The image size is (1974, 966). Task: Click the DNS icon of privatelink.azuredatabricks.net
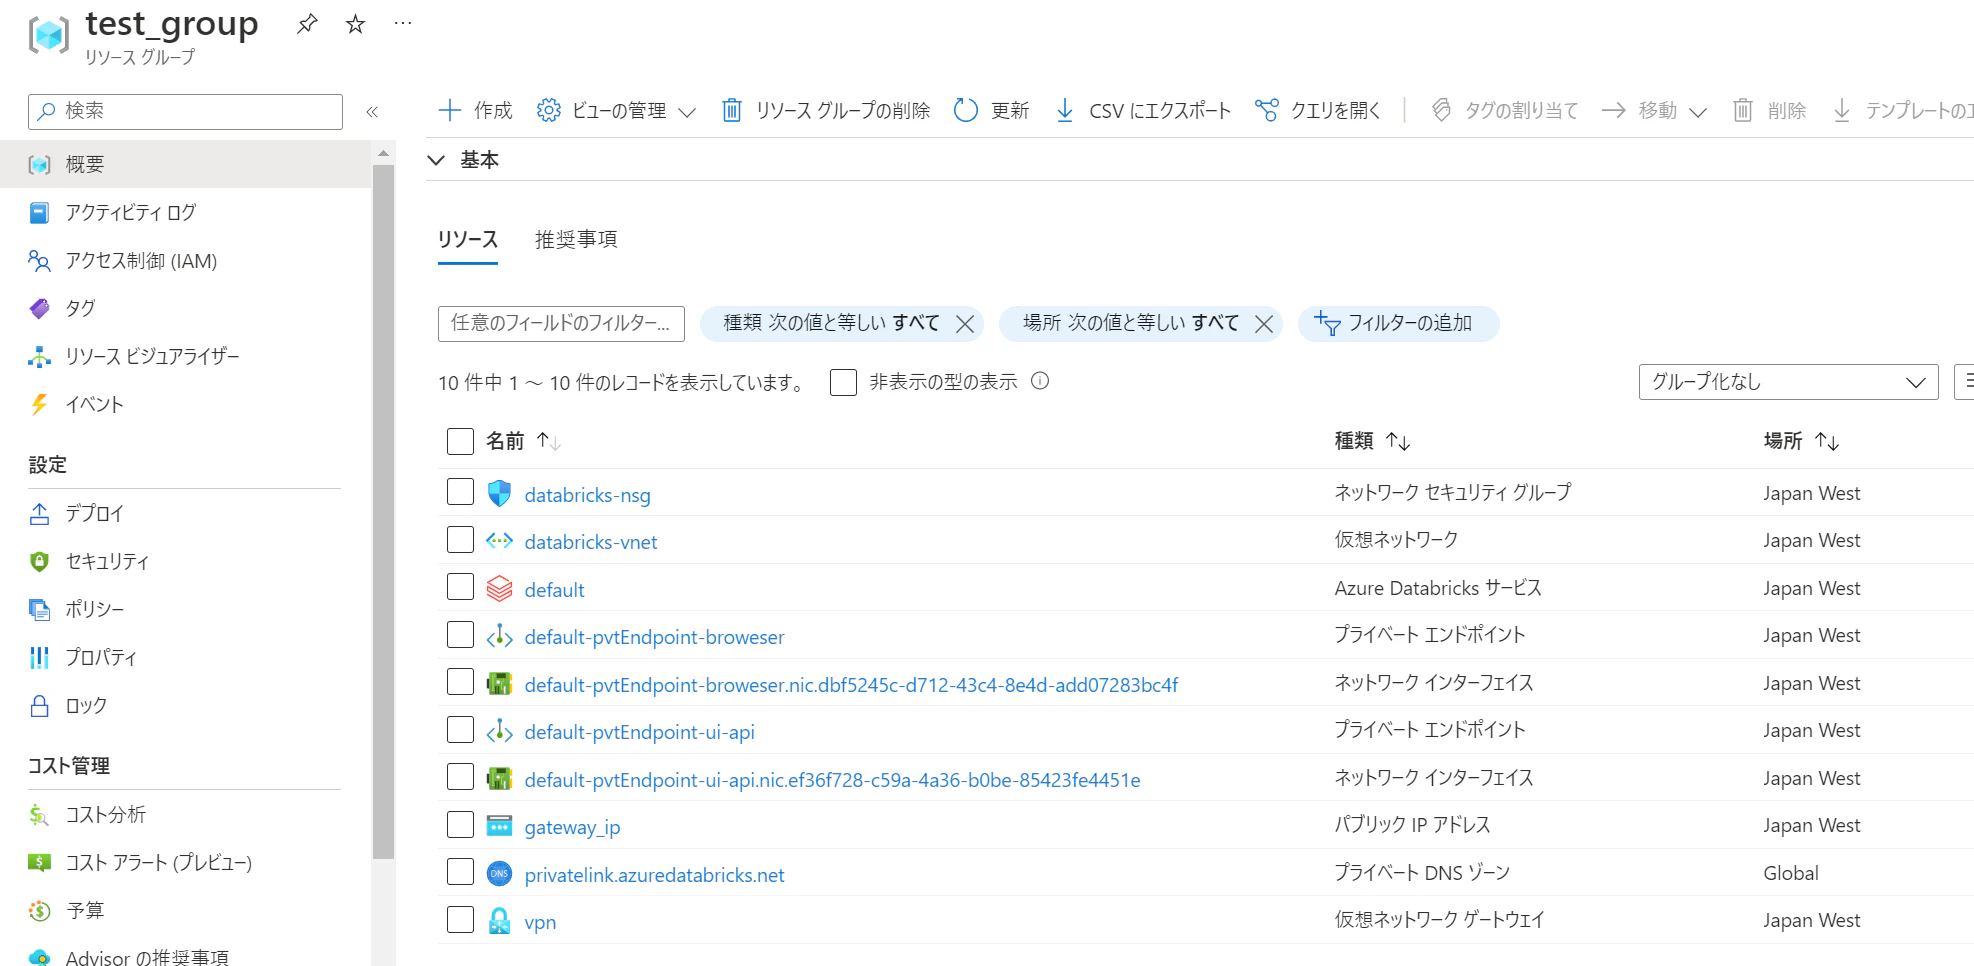pos(499,873)
